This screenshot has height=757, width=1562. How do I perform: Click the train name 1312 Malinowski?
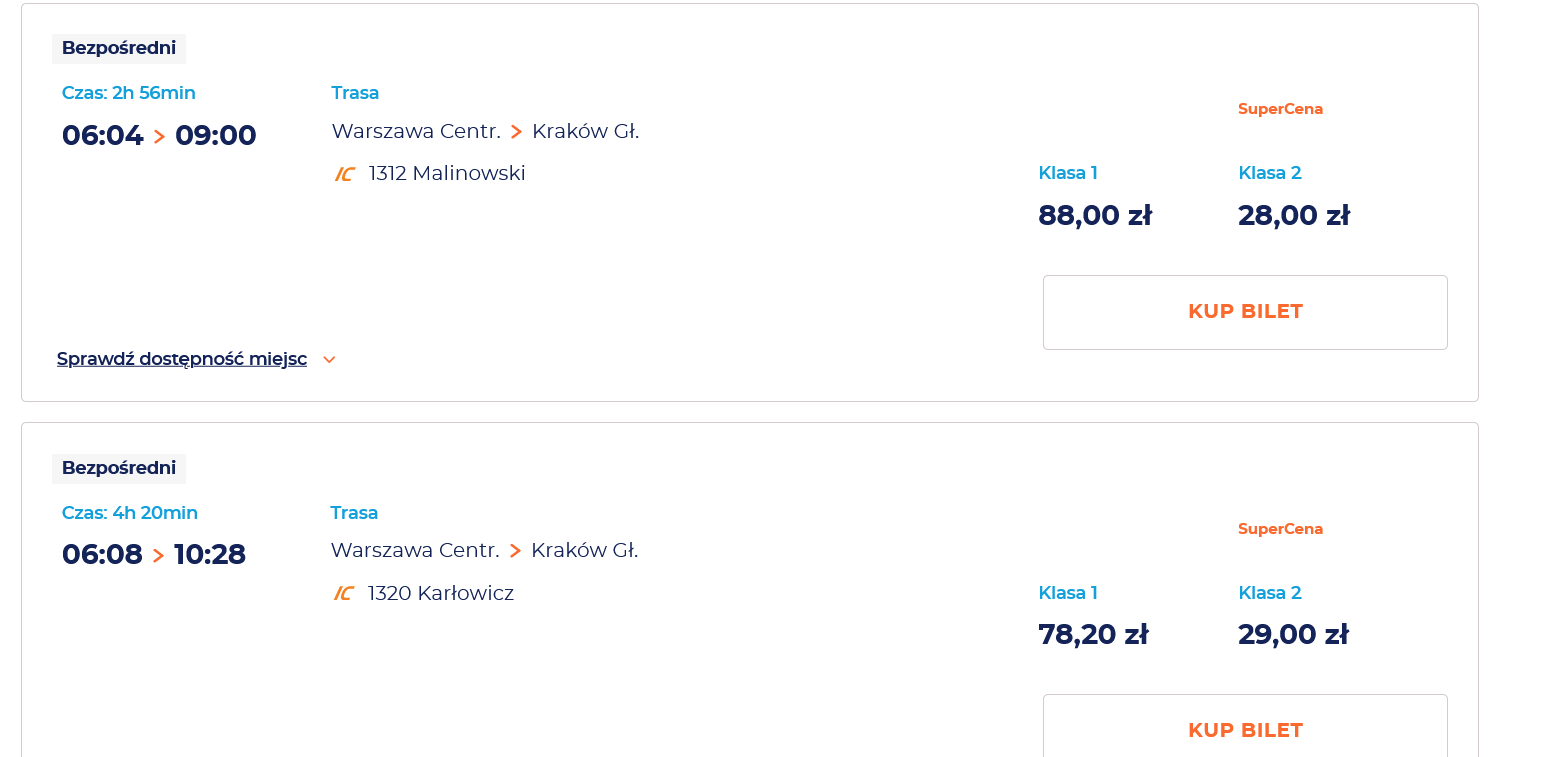447,174
